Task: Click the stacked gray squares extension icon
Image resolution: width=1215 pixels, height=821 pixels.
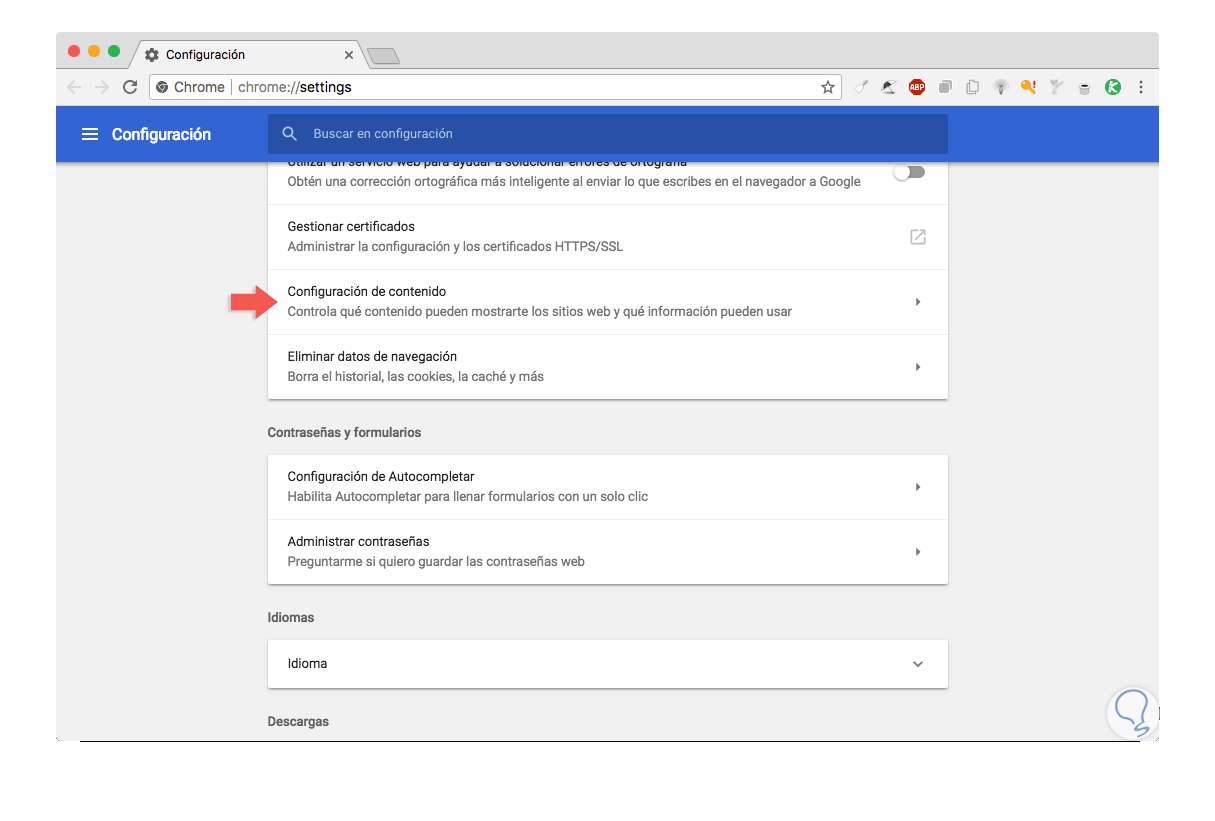Action: tap(945, 87)
